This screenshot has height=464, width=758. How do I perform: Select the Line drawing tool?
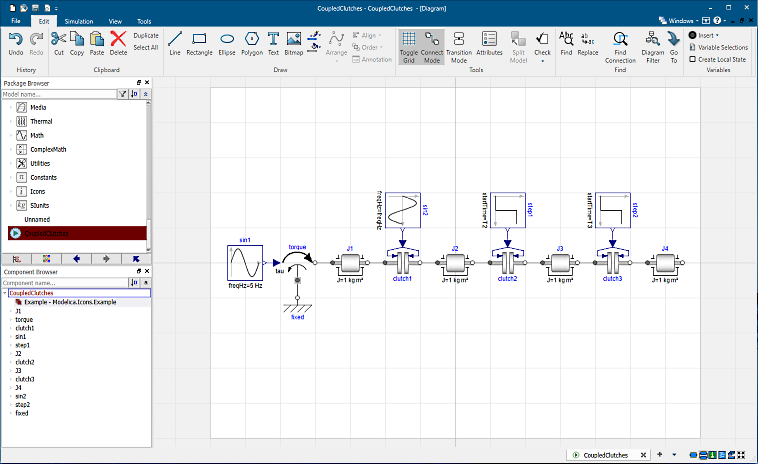(x=175, y=41)
